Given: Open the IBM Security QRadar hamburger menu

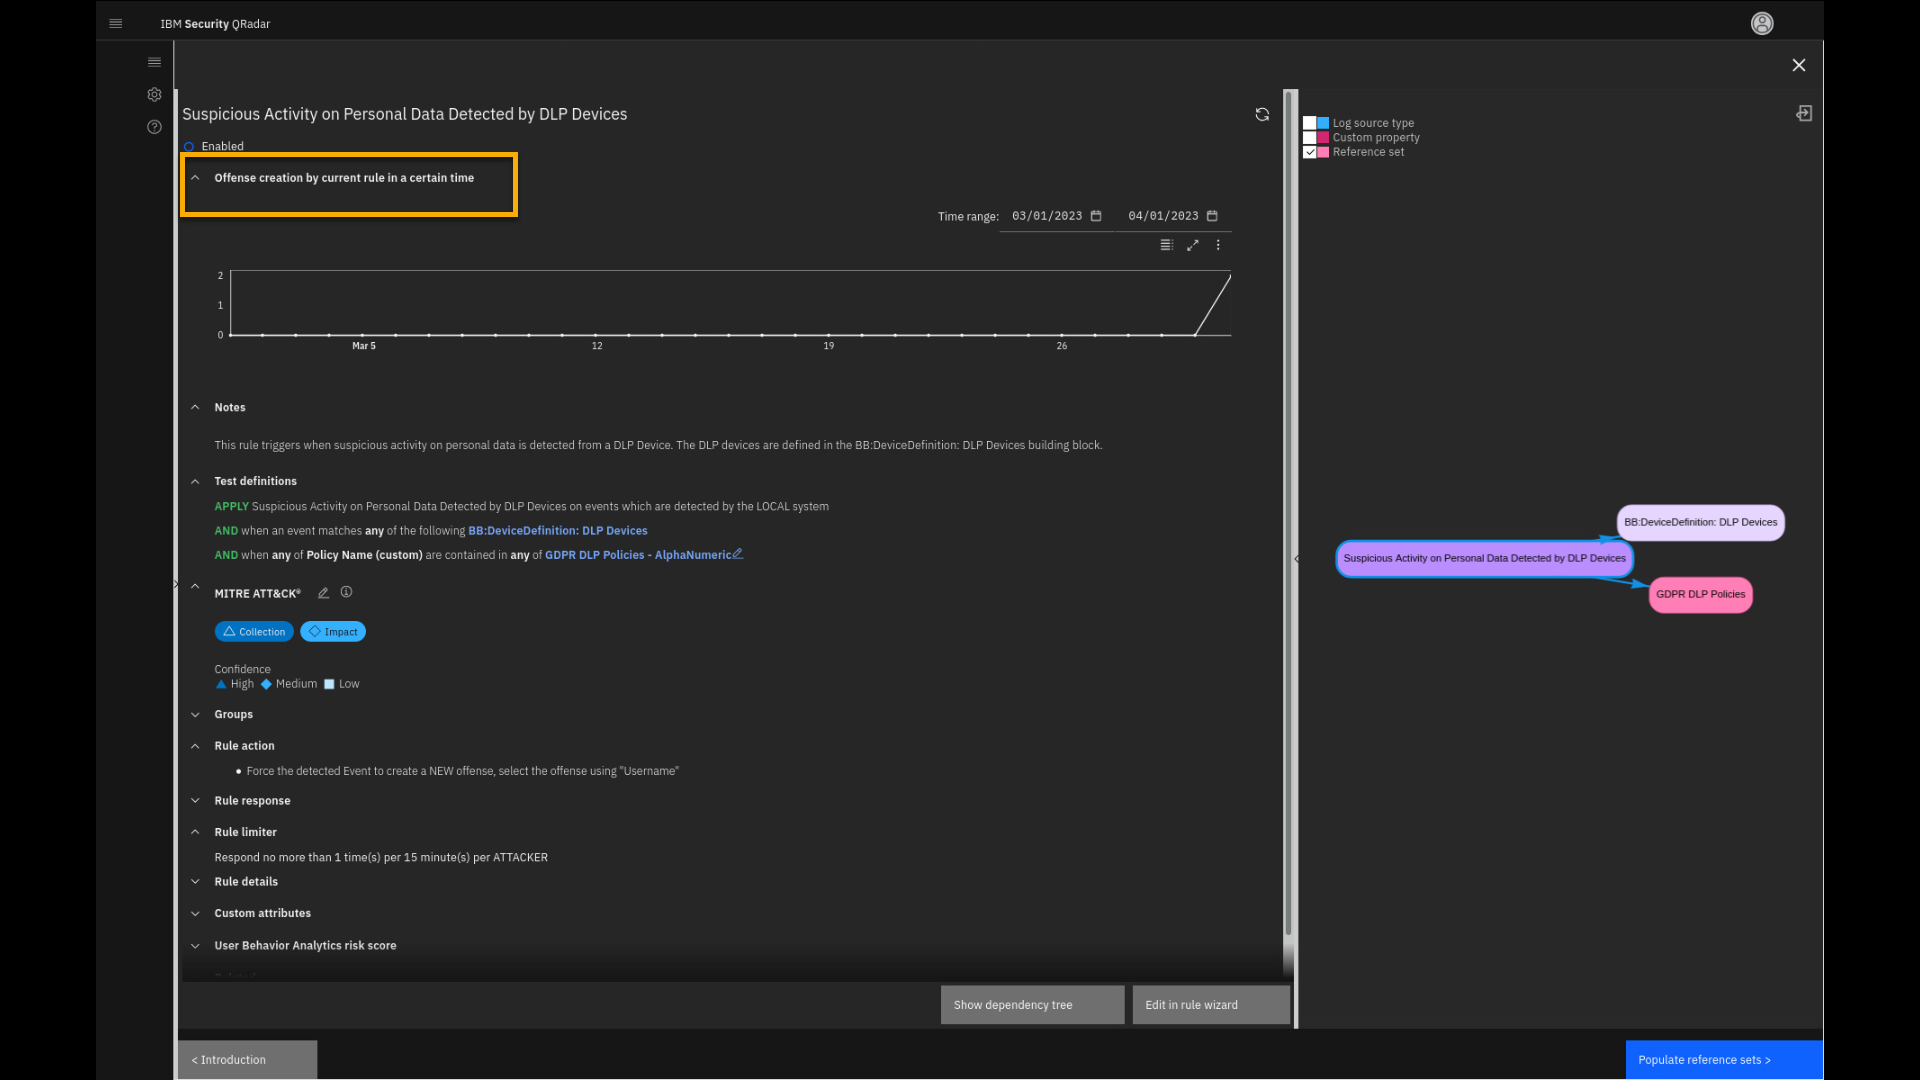Looking at the screenshot, I should point(116,23).
